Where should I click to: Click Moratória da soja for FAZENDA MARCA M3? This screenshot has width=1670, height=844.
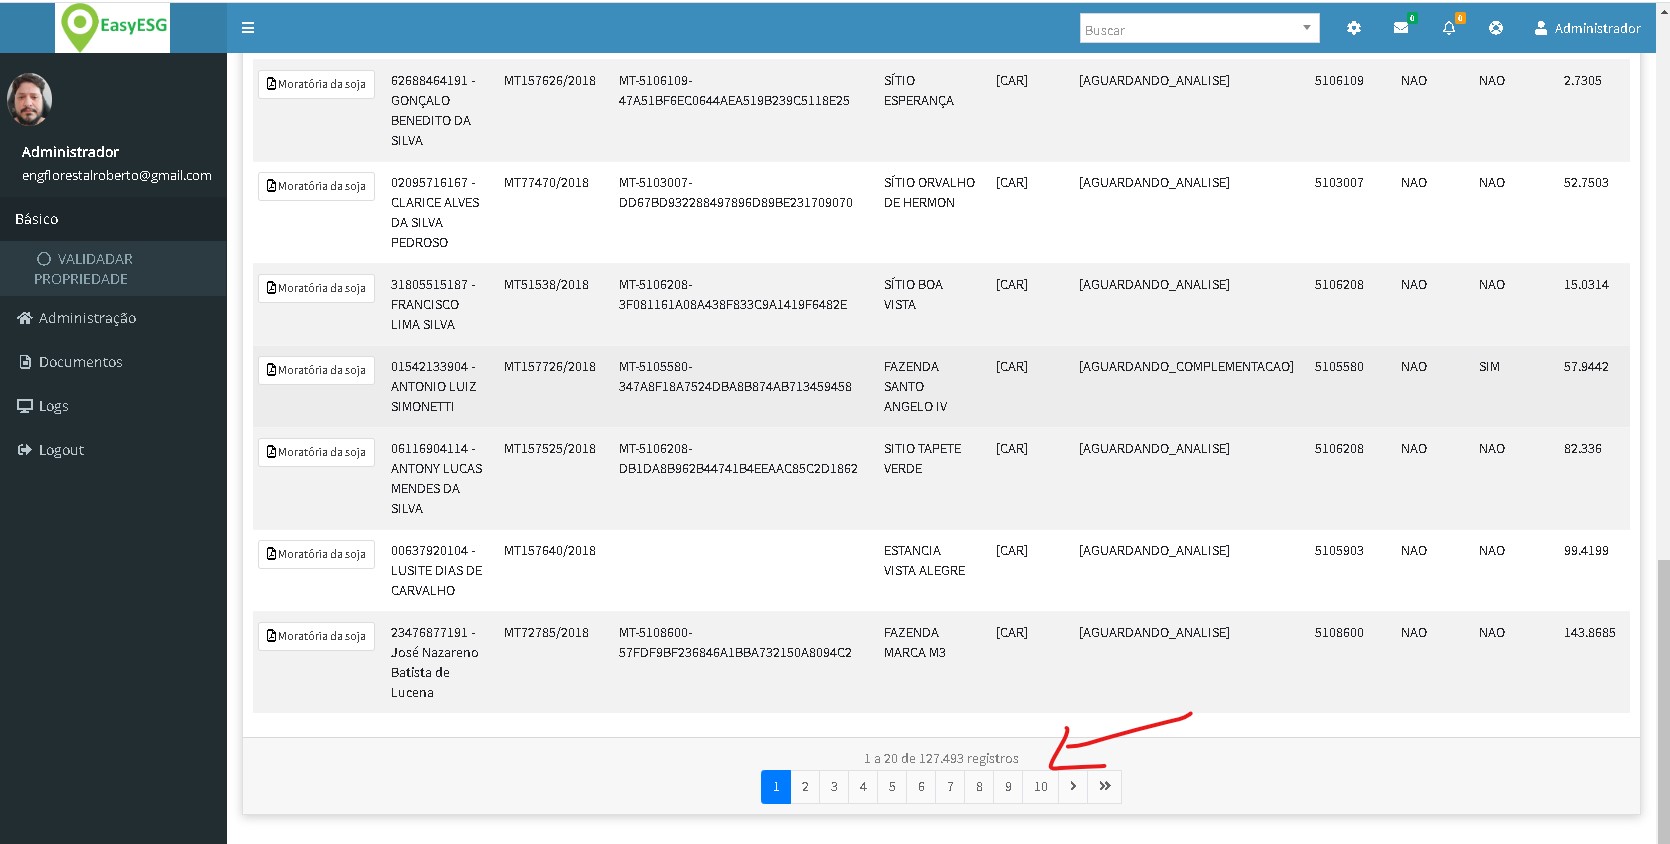(316, 636)
